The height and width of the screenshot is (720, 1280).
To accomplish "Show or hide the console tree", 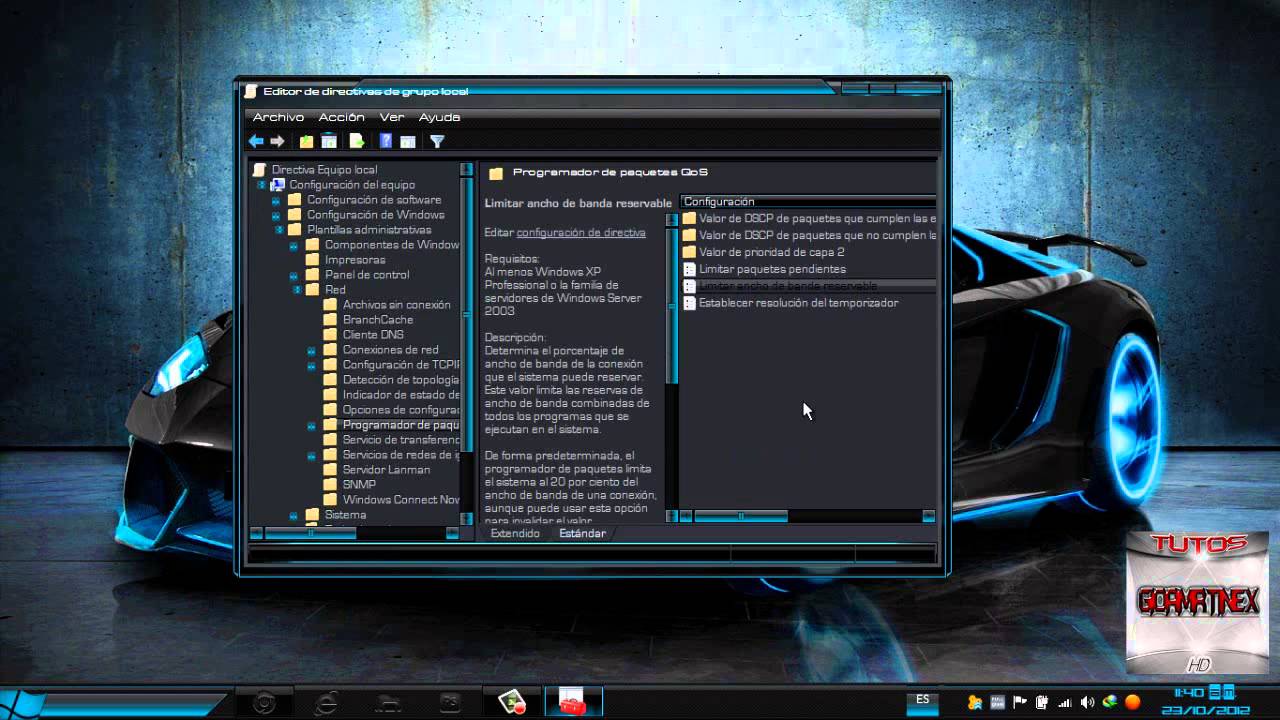I will click(328, 142).
